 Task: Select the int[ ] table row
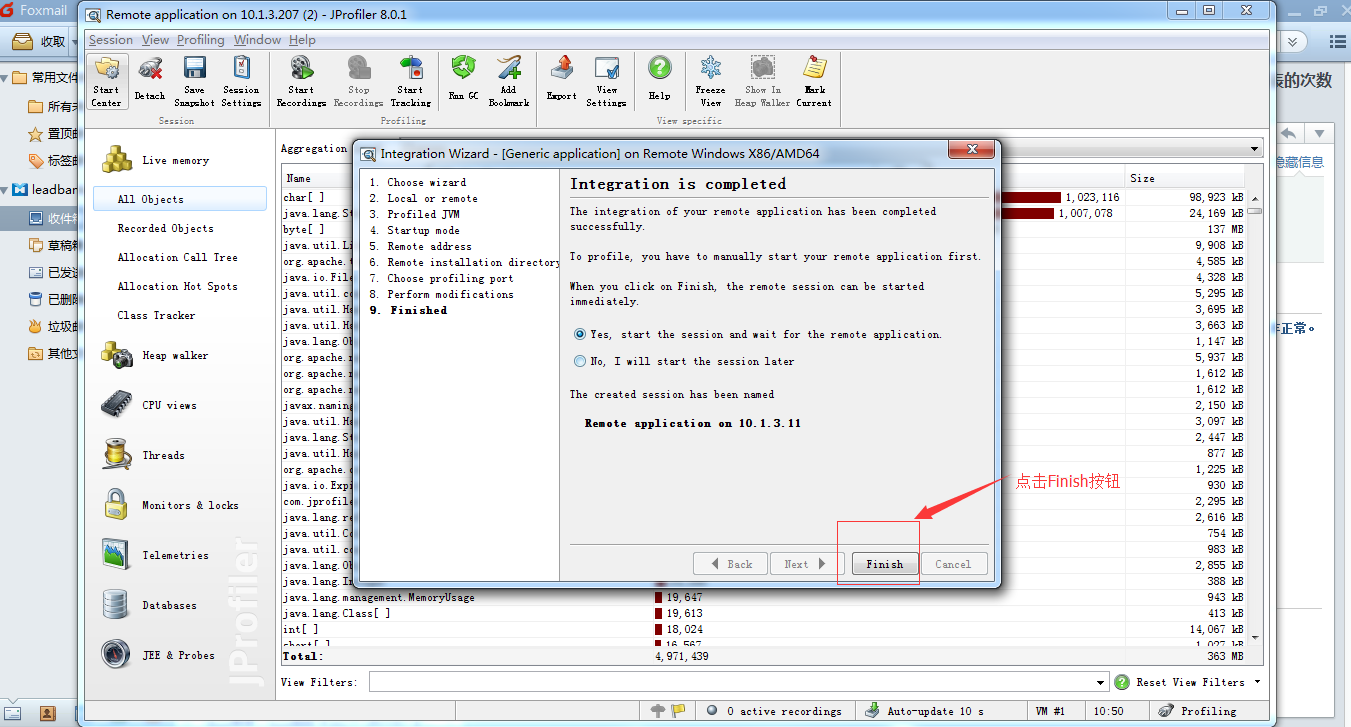(x=763, y=629)
